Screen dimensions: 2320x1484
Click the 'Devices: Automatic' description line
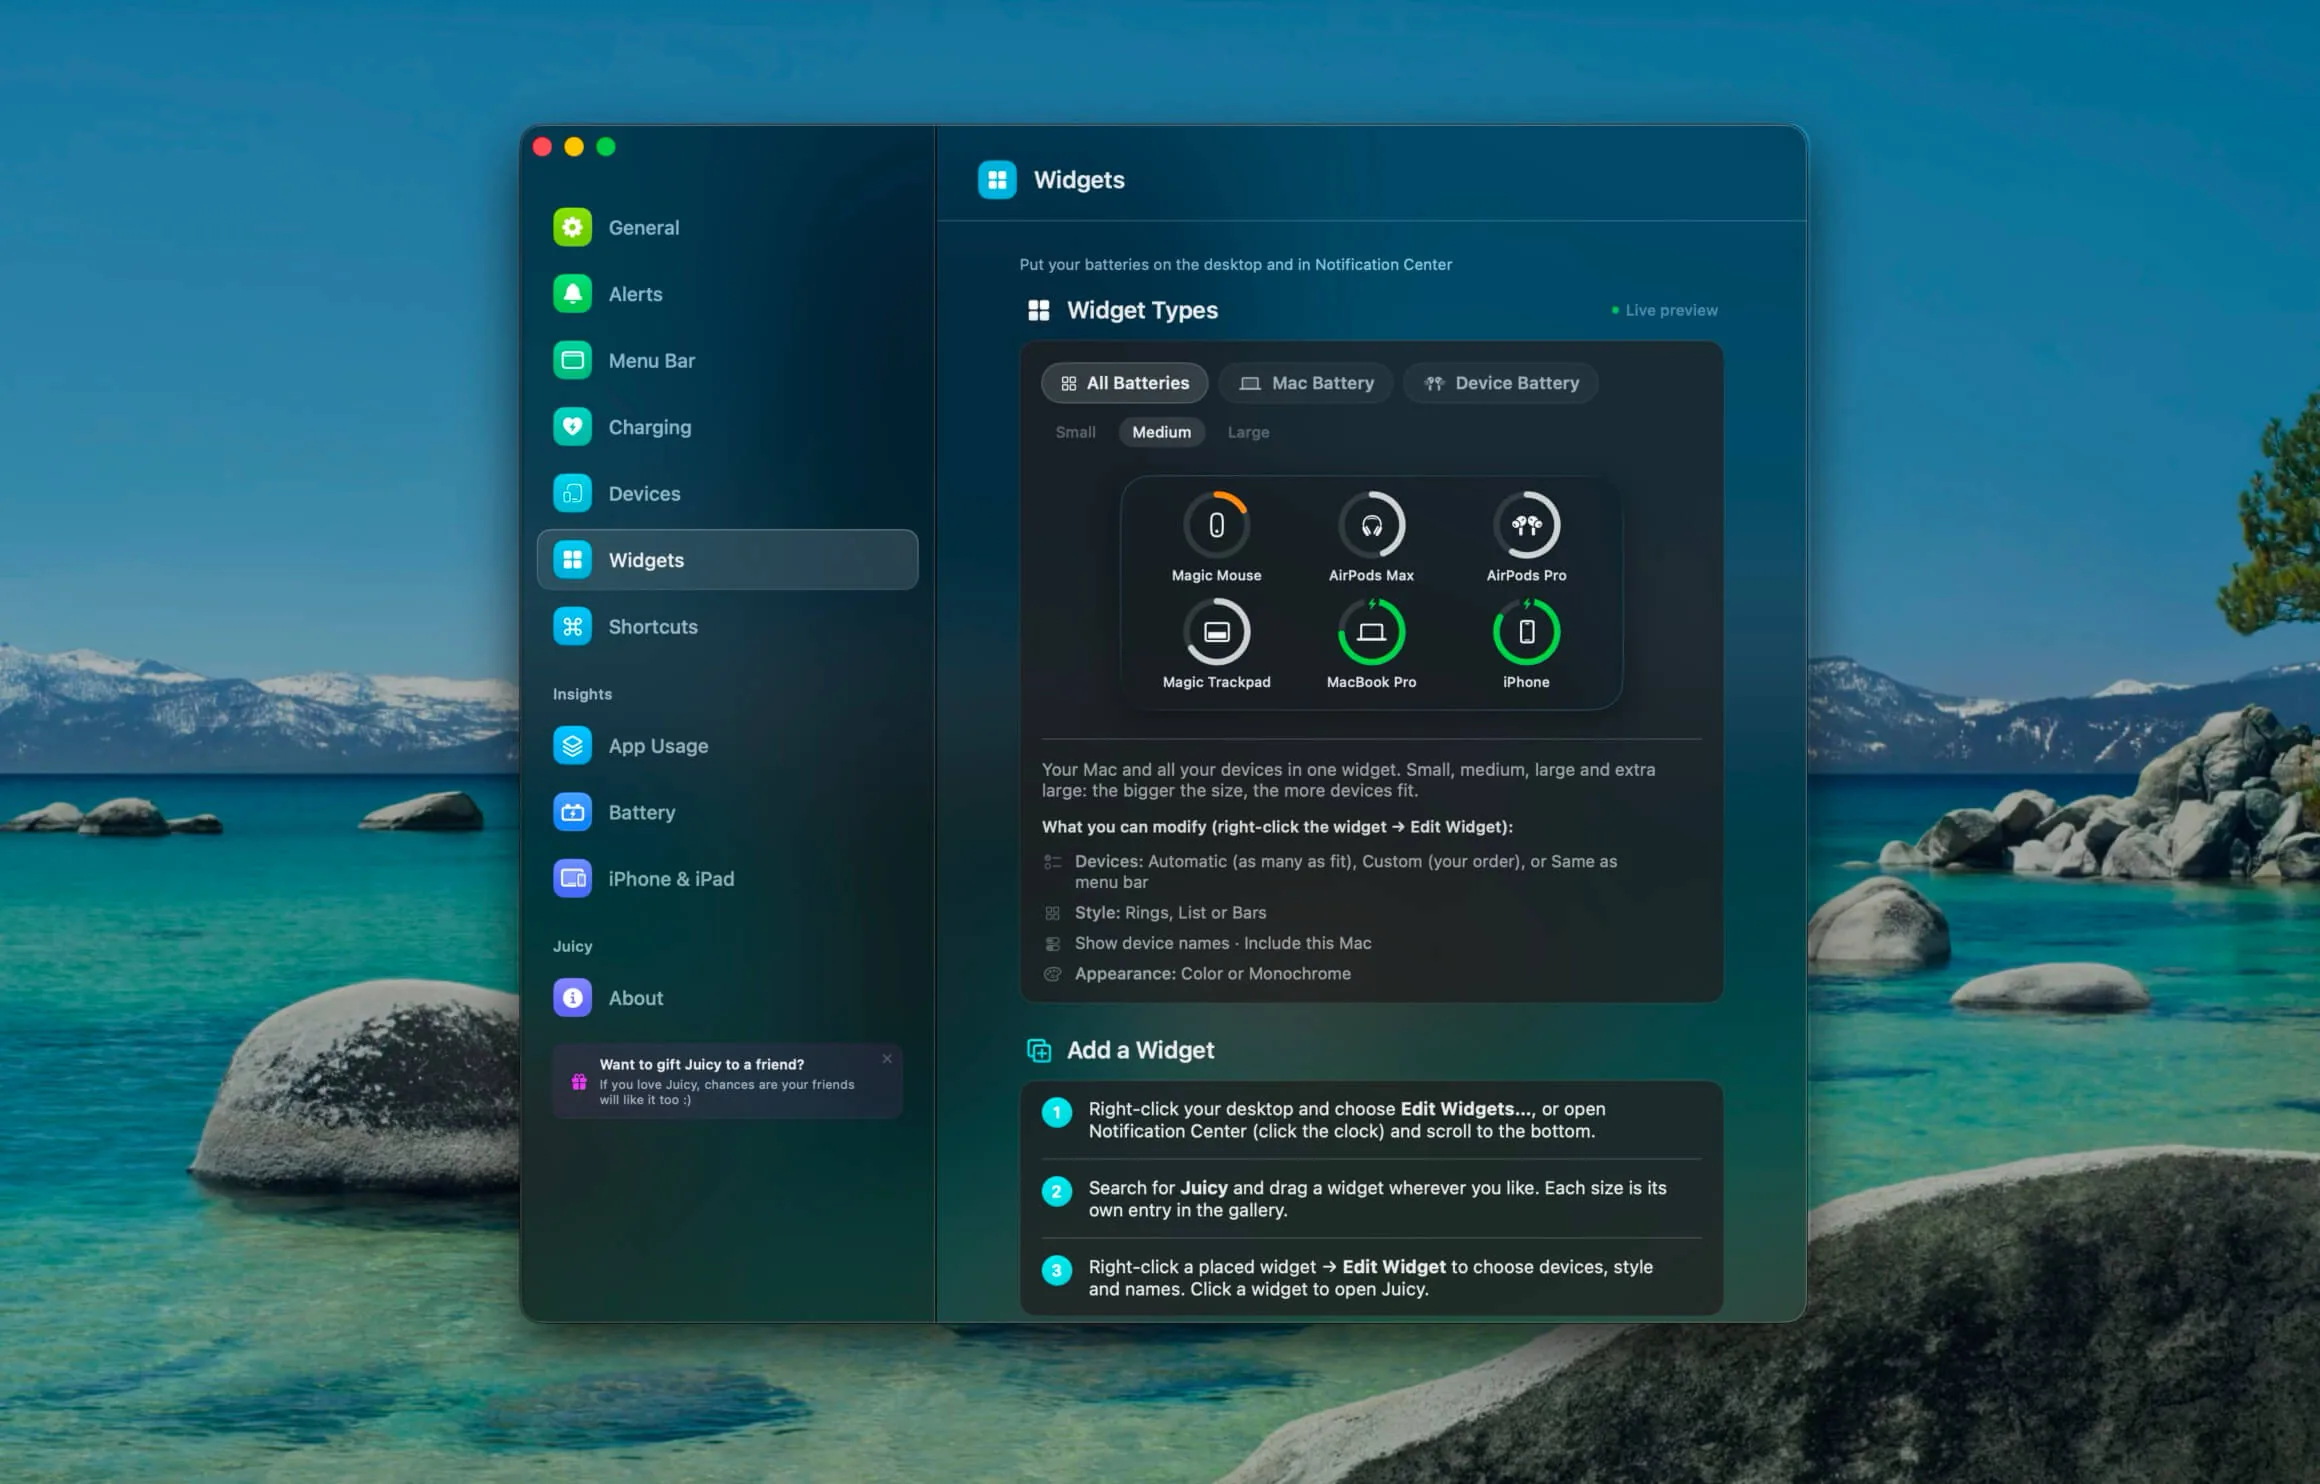click(x=1346, y=871)
